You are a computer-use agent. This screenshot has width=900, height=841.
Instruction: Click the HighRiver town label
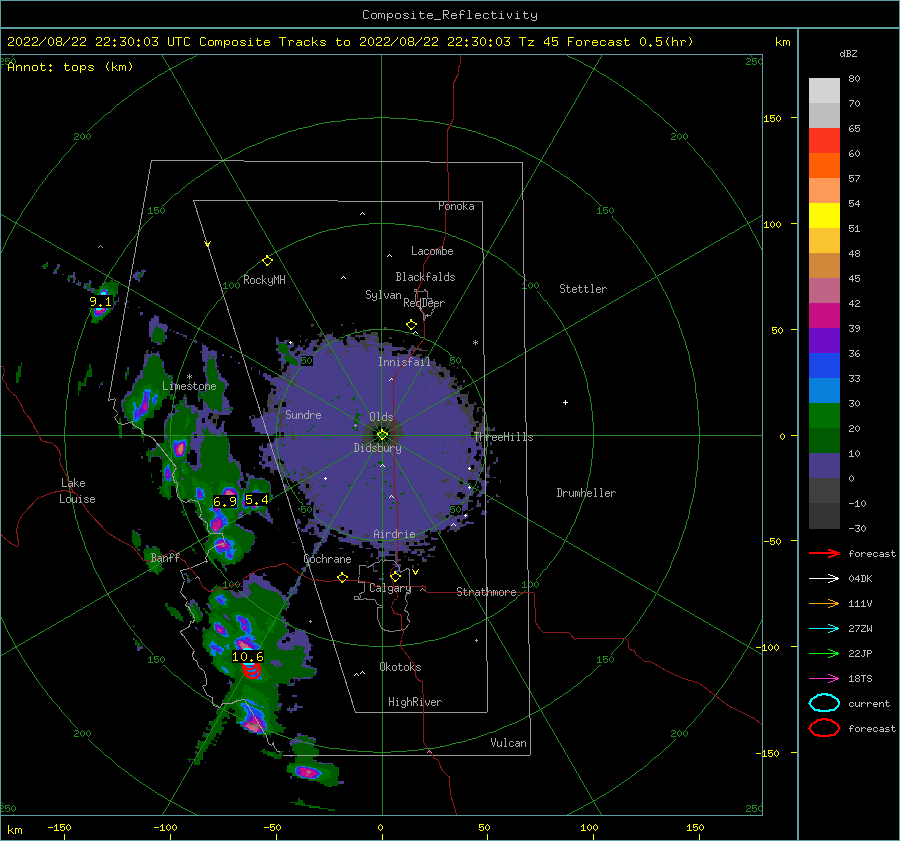click(415, 702)
